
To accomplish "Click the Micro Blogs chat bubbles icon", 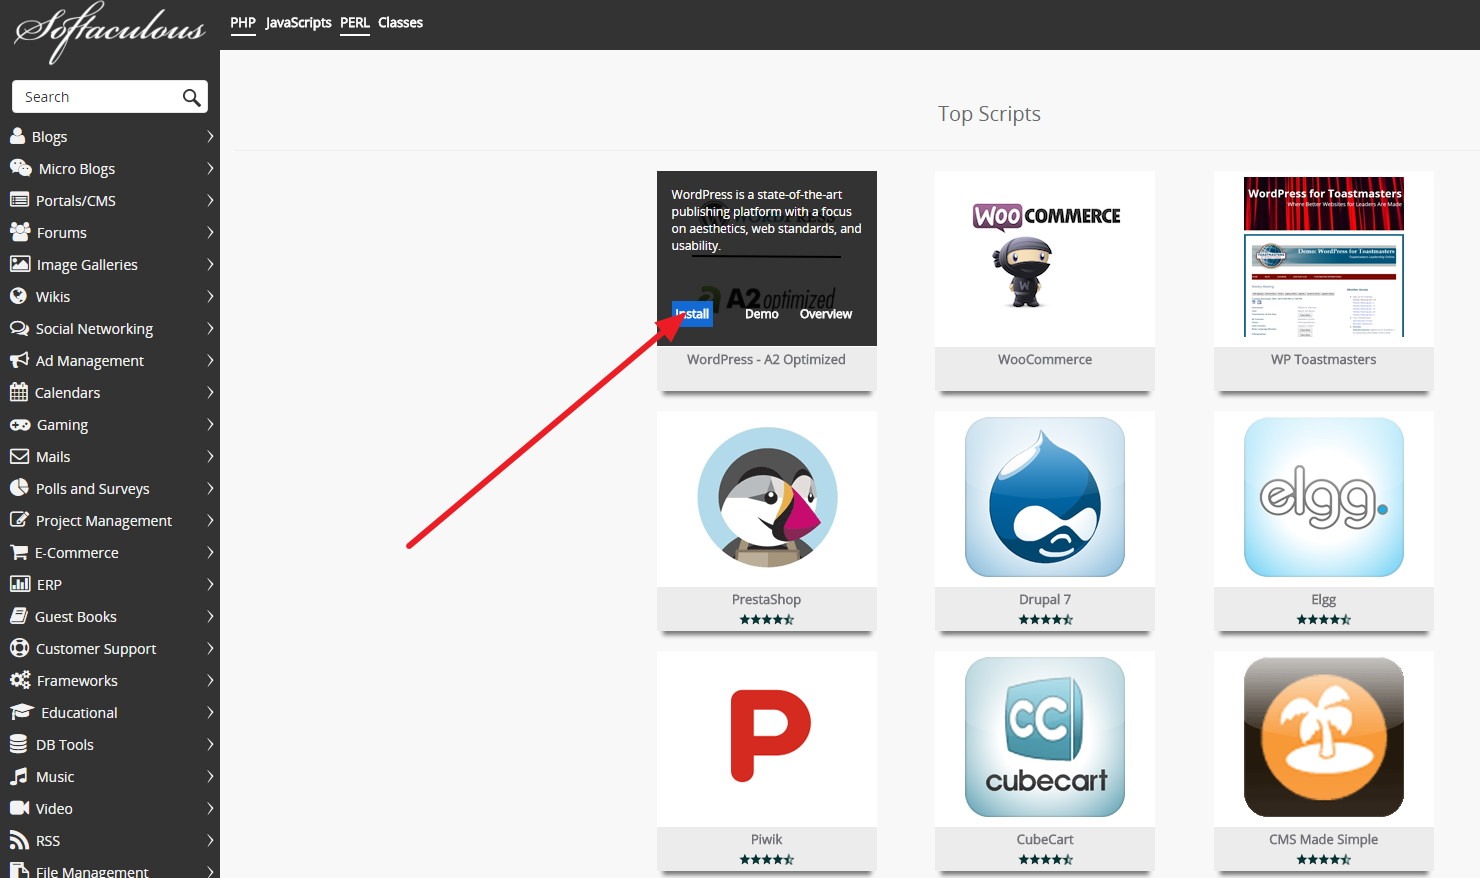I will pyautogui.click(x=20, y=167).
